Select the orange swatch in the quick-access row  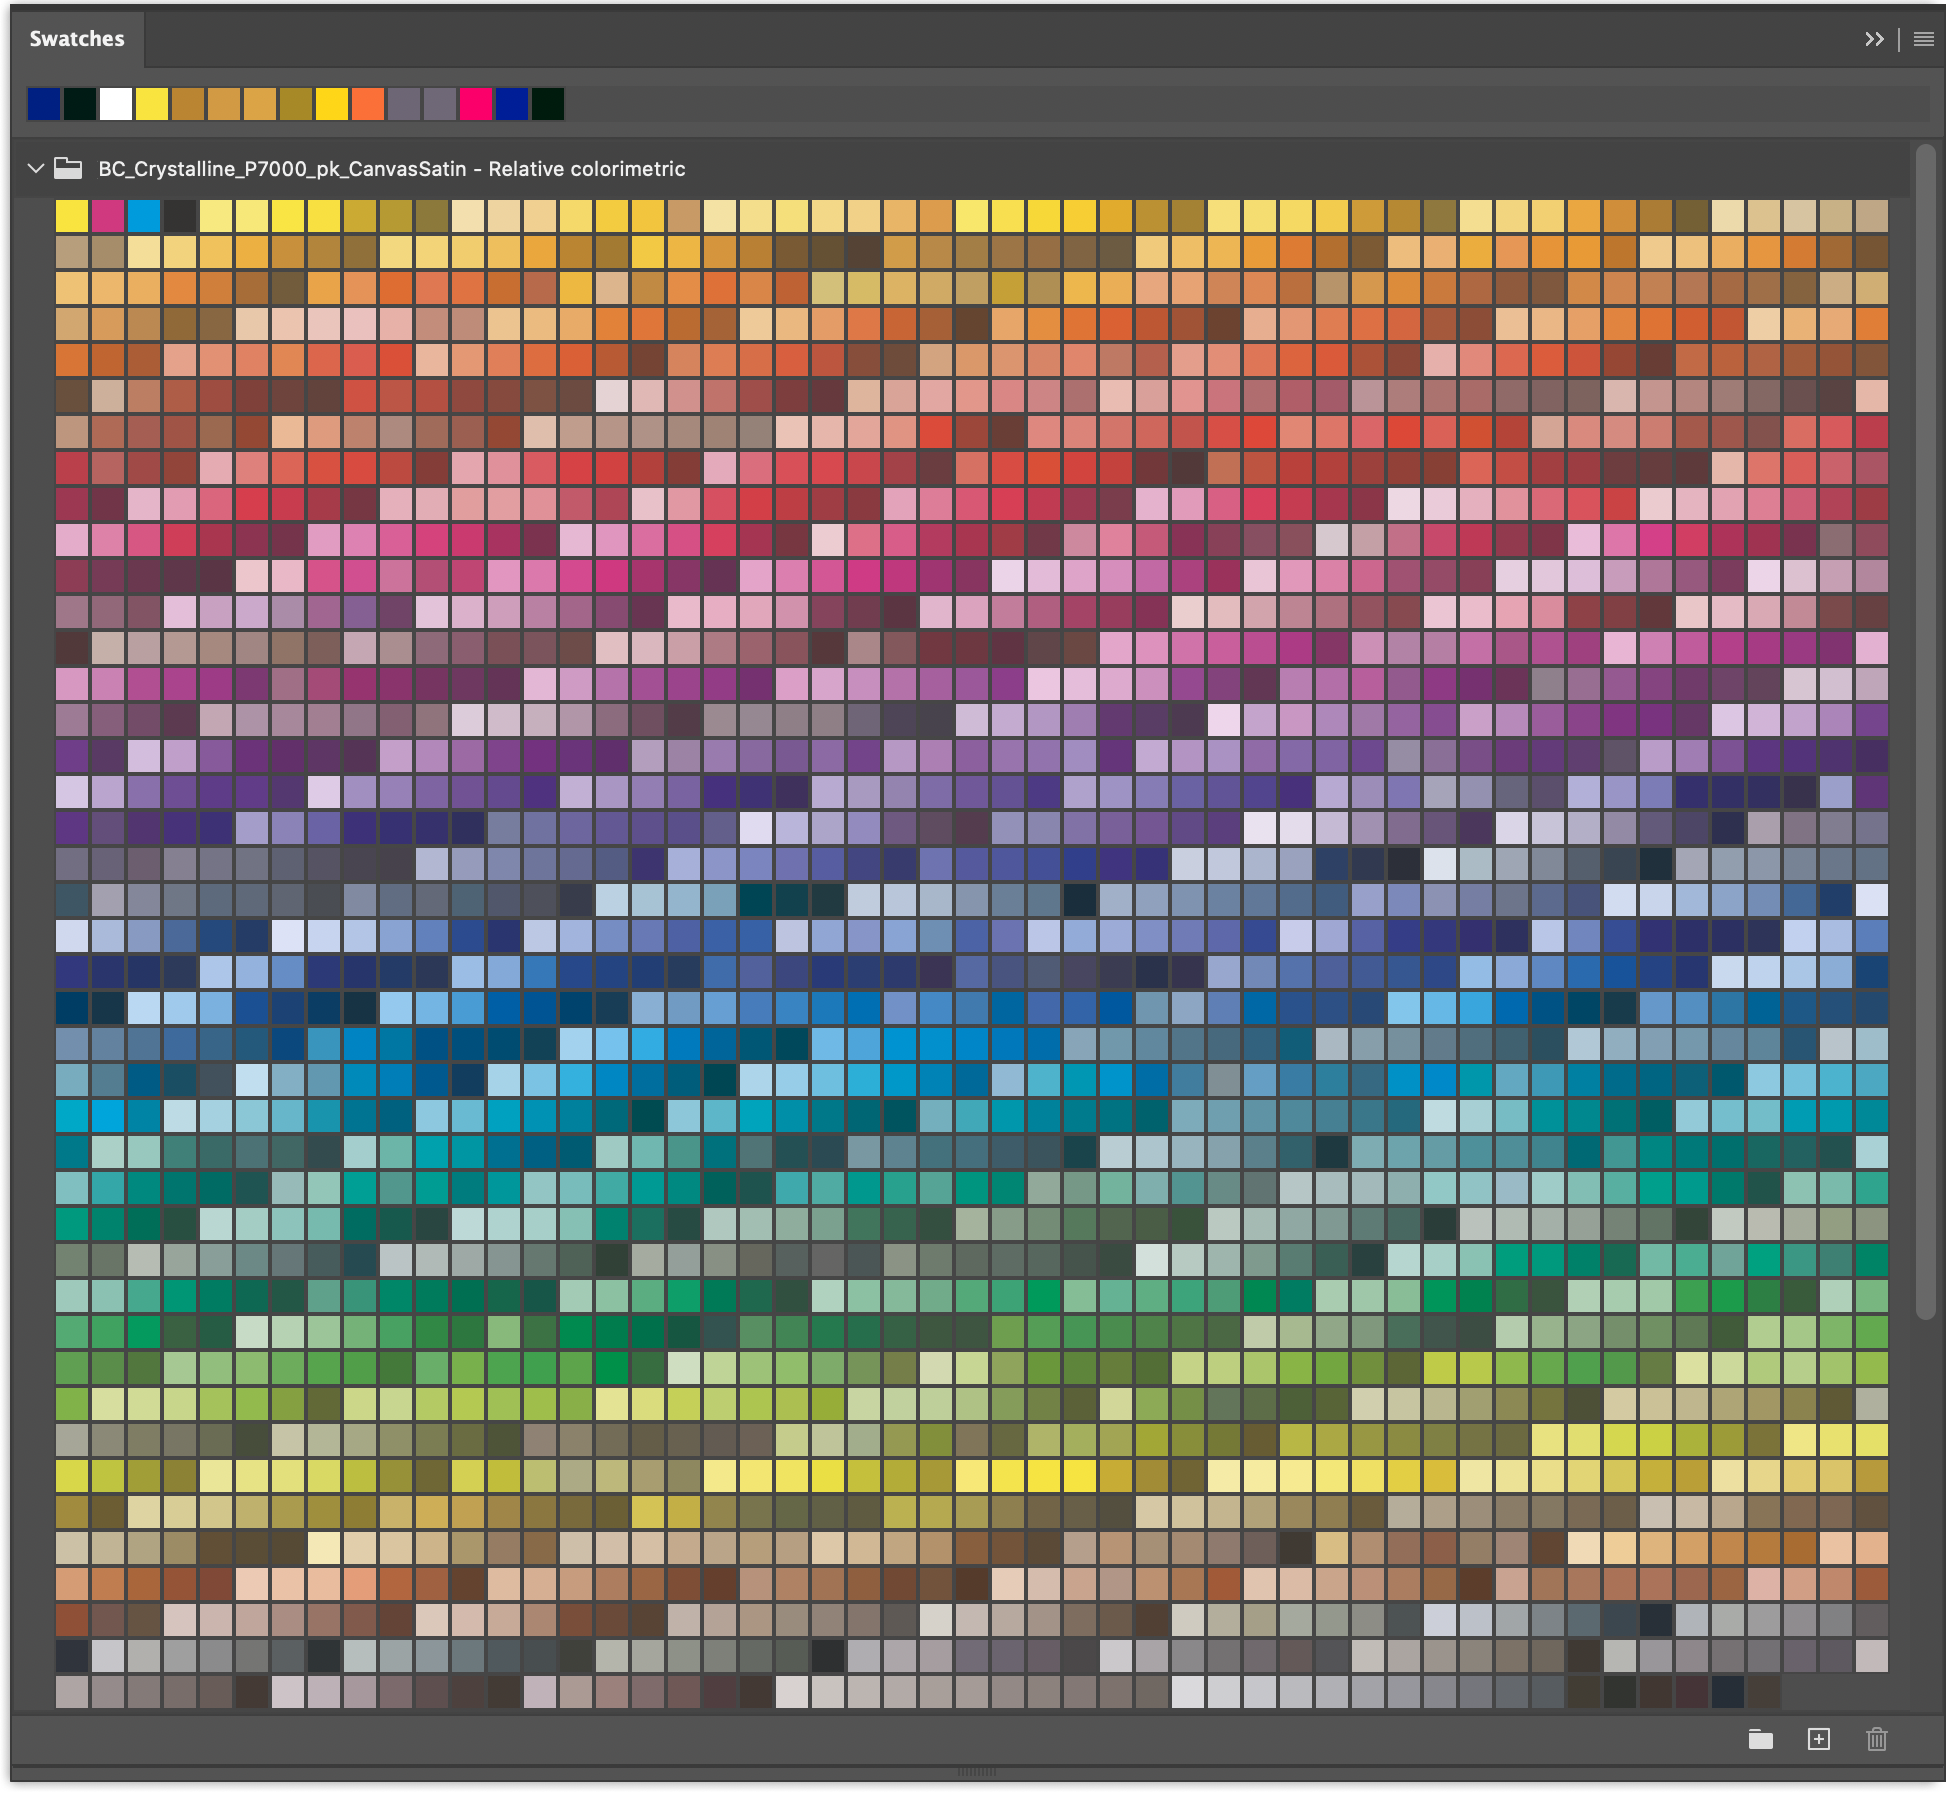[368, 103]
